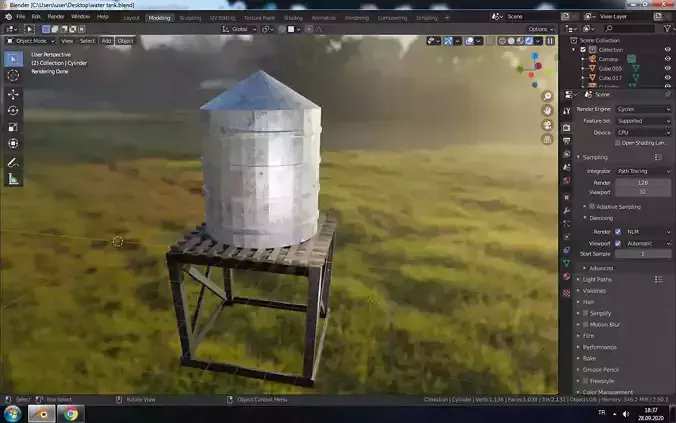The height and width of the screenshot is (423, 676).
Task: Click the outliner filter funnel icon
Action: coord(667,28)
